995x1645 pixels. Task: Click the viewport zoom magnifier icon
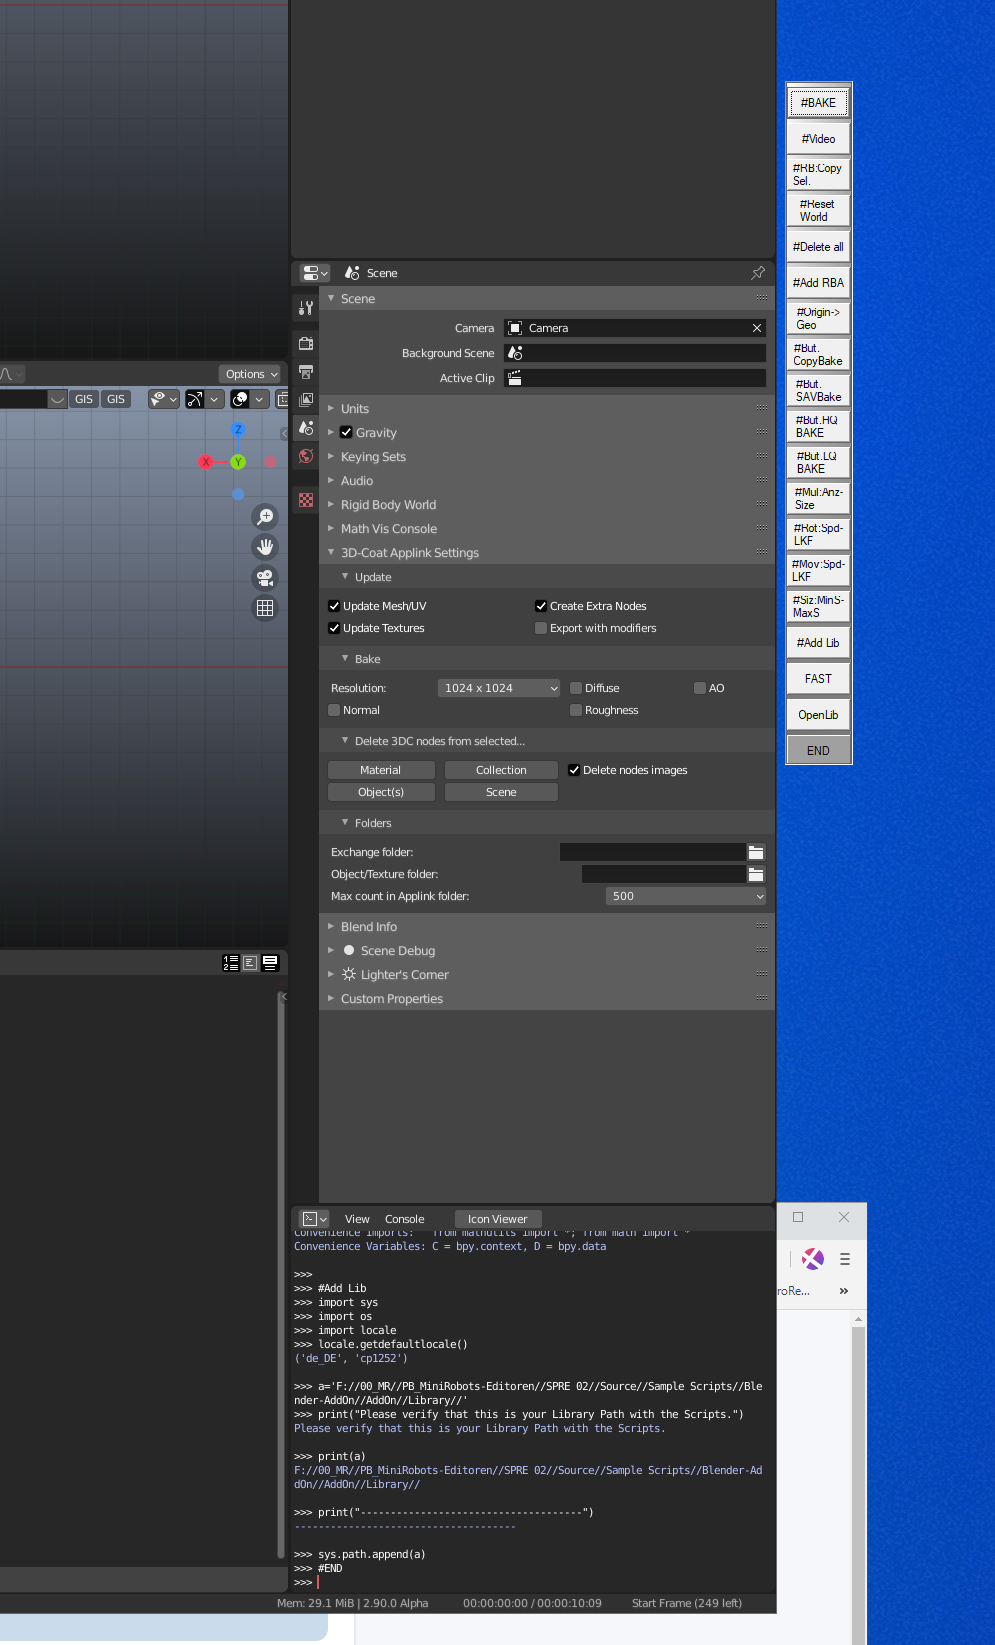click(x=265, y=516)
